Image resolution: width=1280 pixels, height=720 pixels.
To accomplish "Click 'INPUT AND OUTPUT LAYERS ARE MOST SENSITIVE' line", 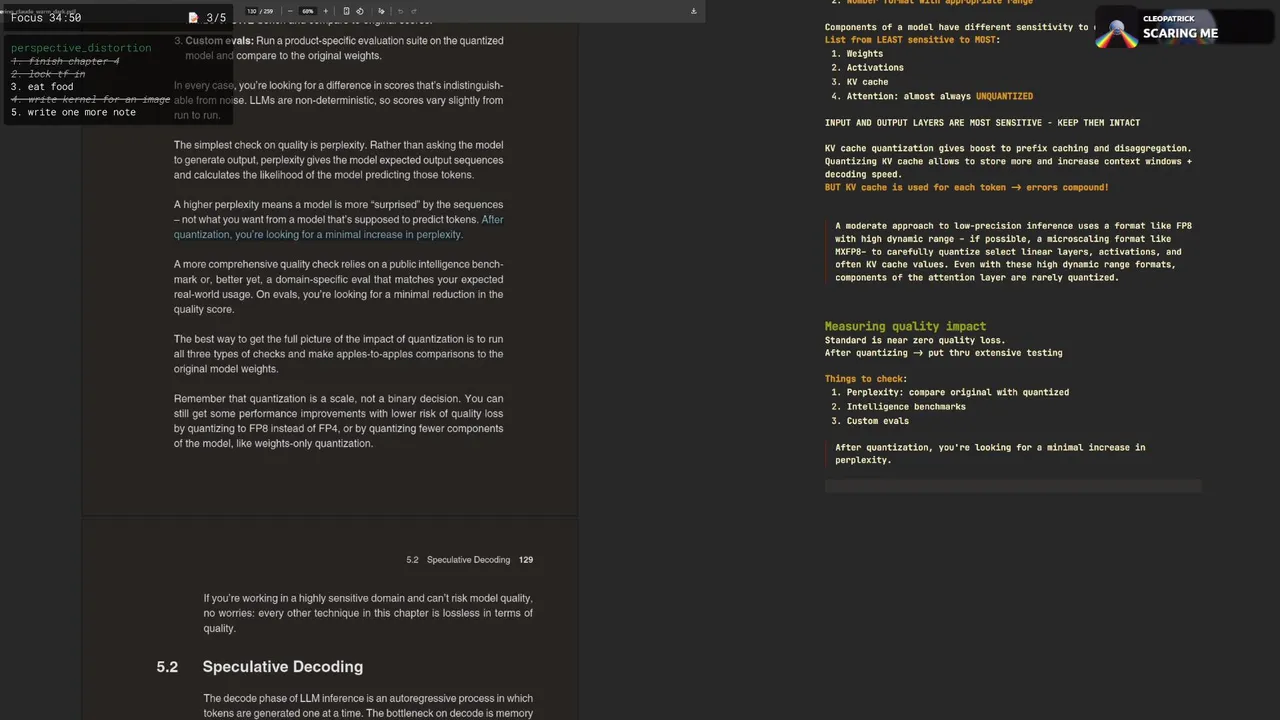I will (x=982, y=123).
